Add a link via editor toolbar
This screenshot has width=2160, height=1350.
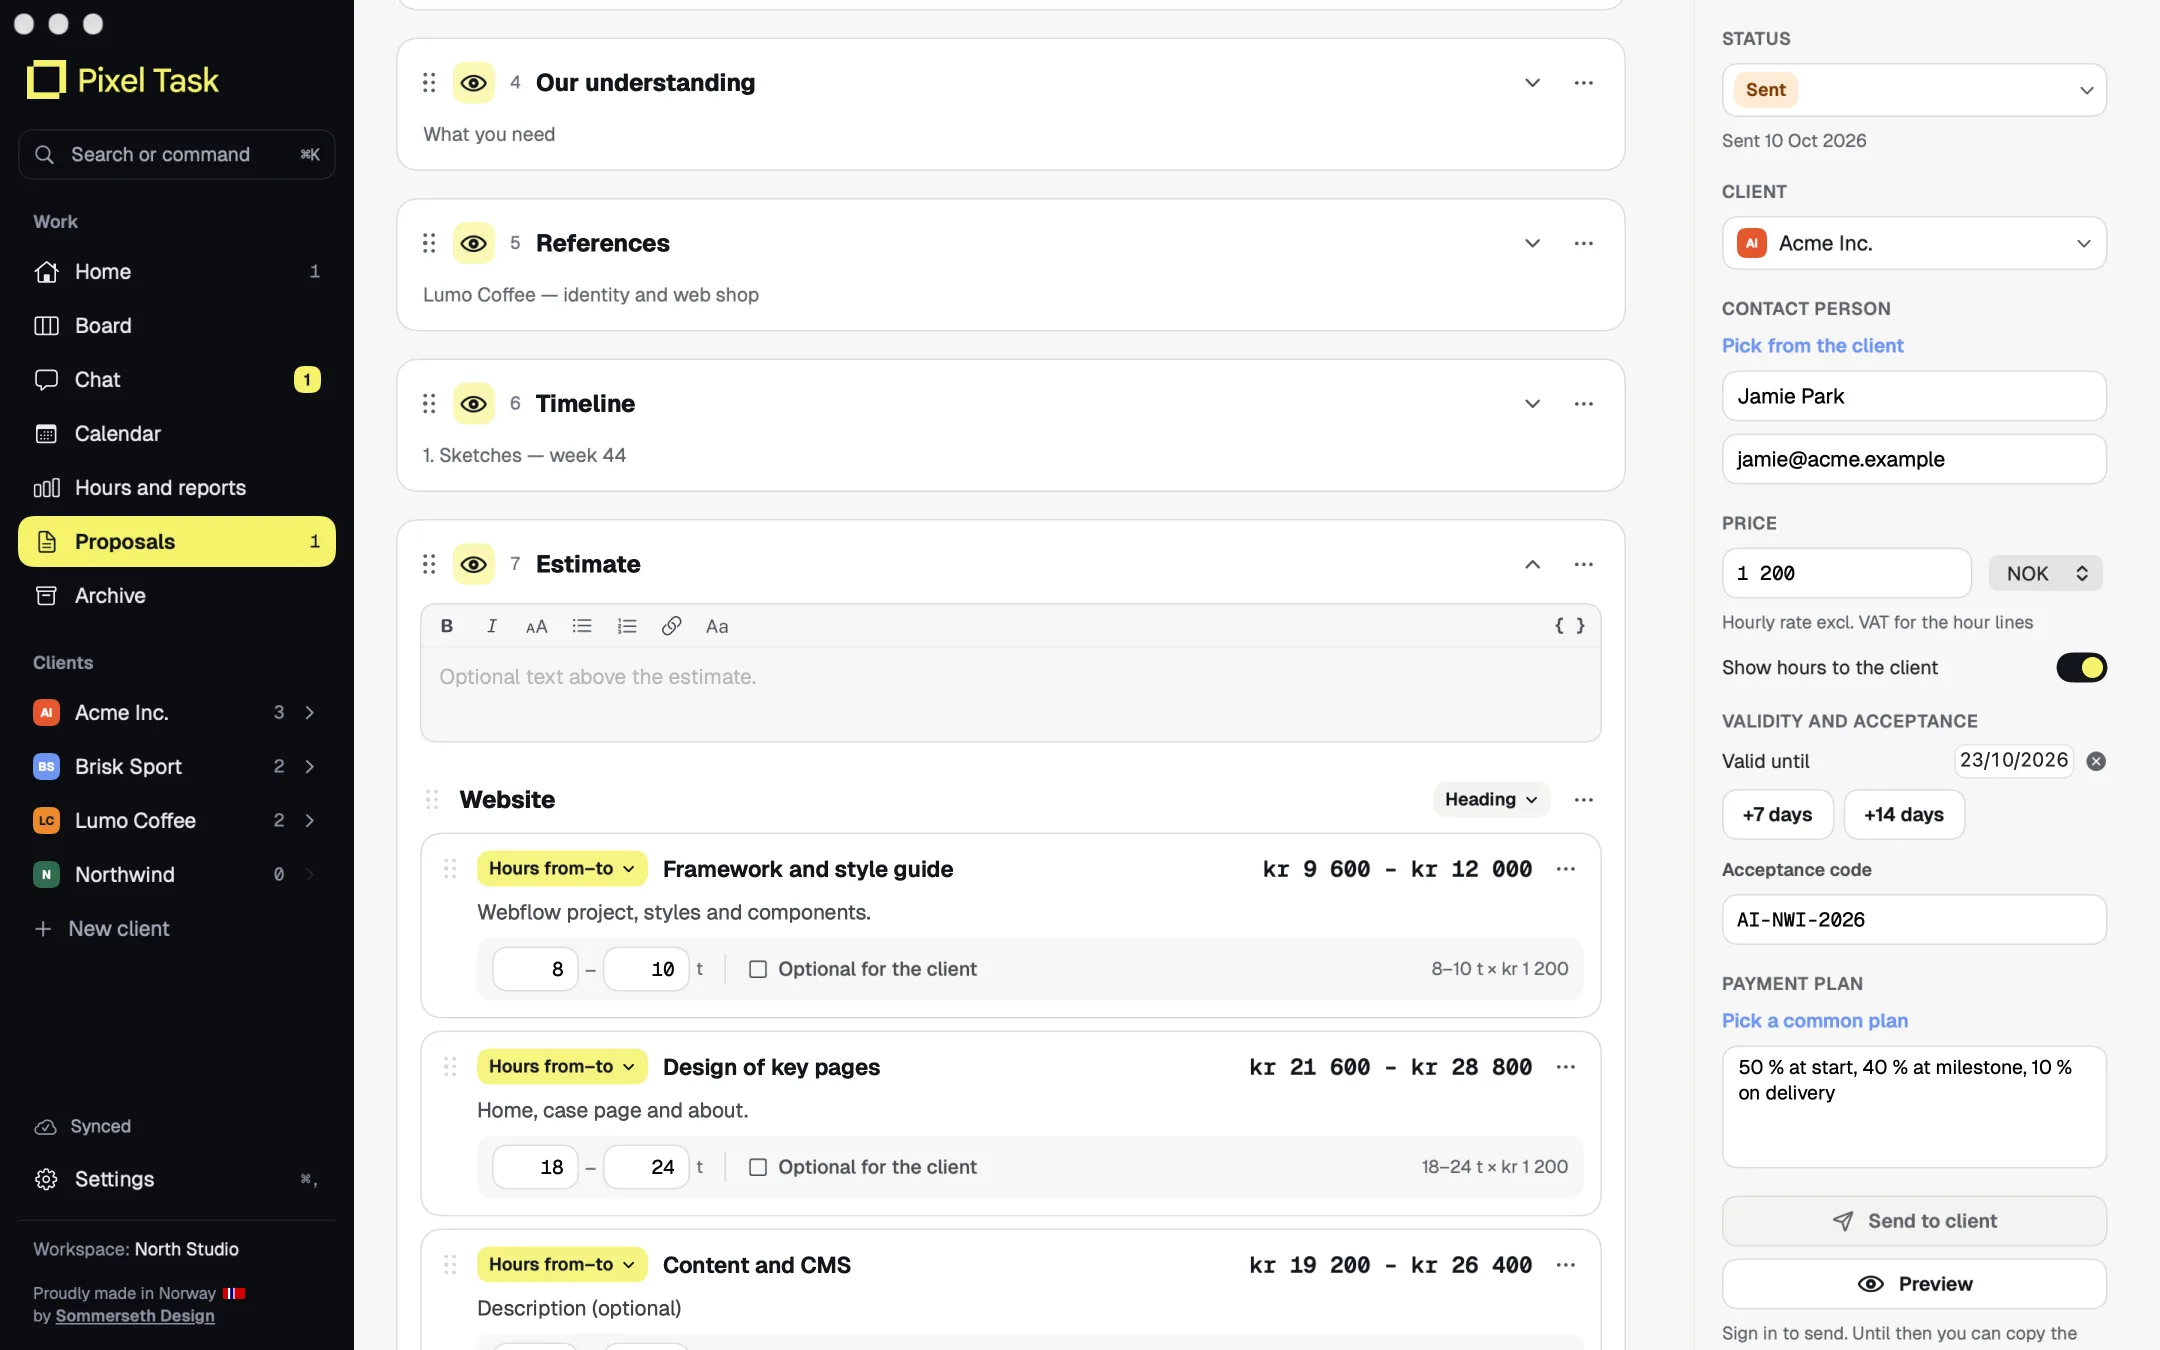click(x=672, y=626)
